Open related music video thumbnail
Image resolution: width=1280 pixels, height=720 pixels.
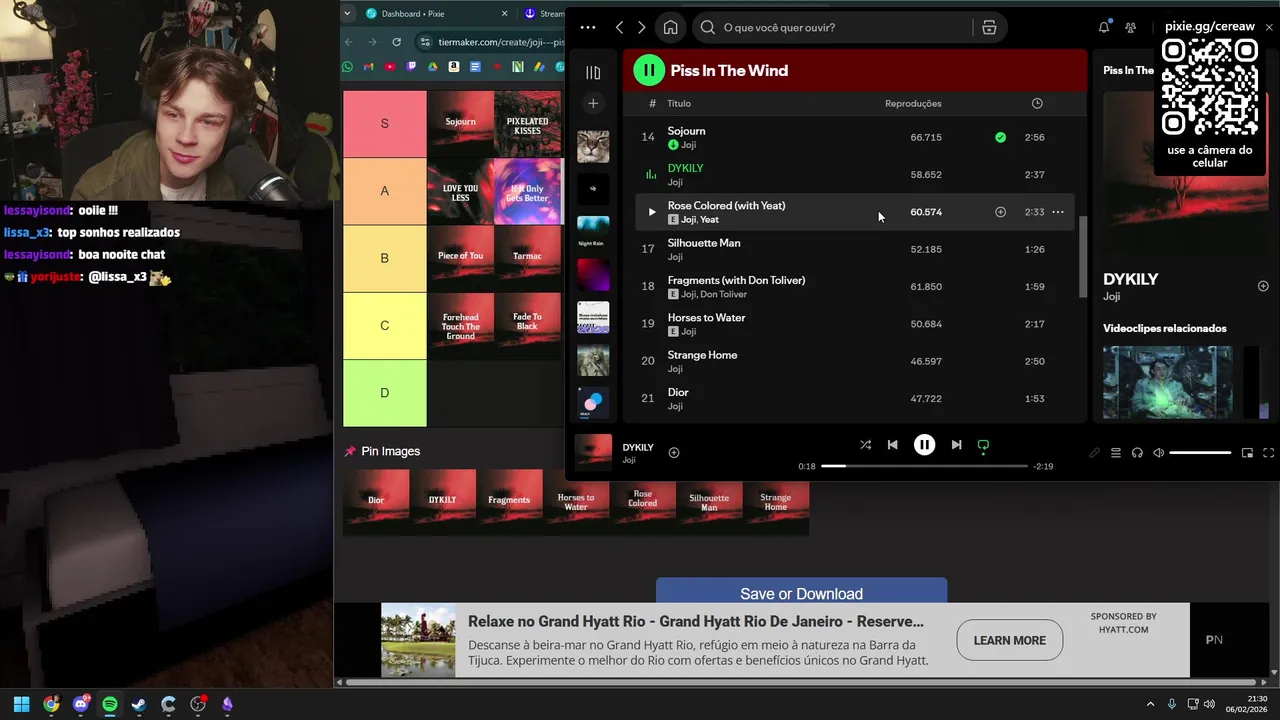[1167, 382]
